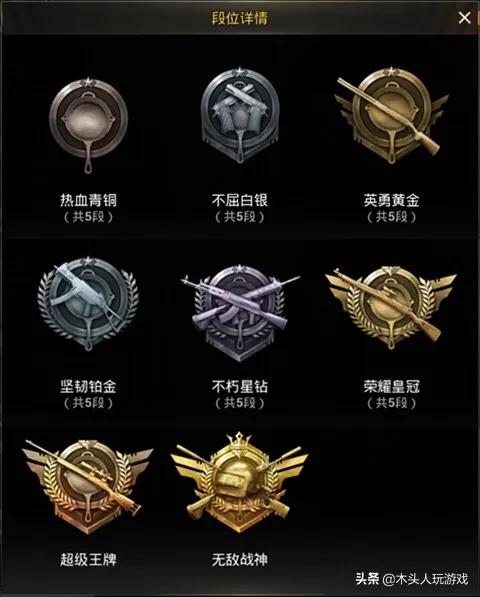The height and width of the screenshot is (597, 480).
Task: Click the 不朽星钻 rank name text
Action: (x=239, y=386)
